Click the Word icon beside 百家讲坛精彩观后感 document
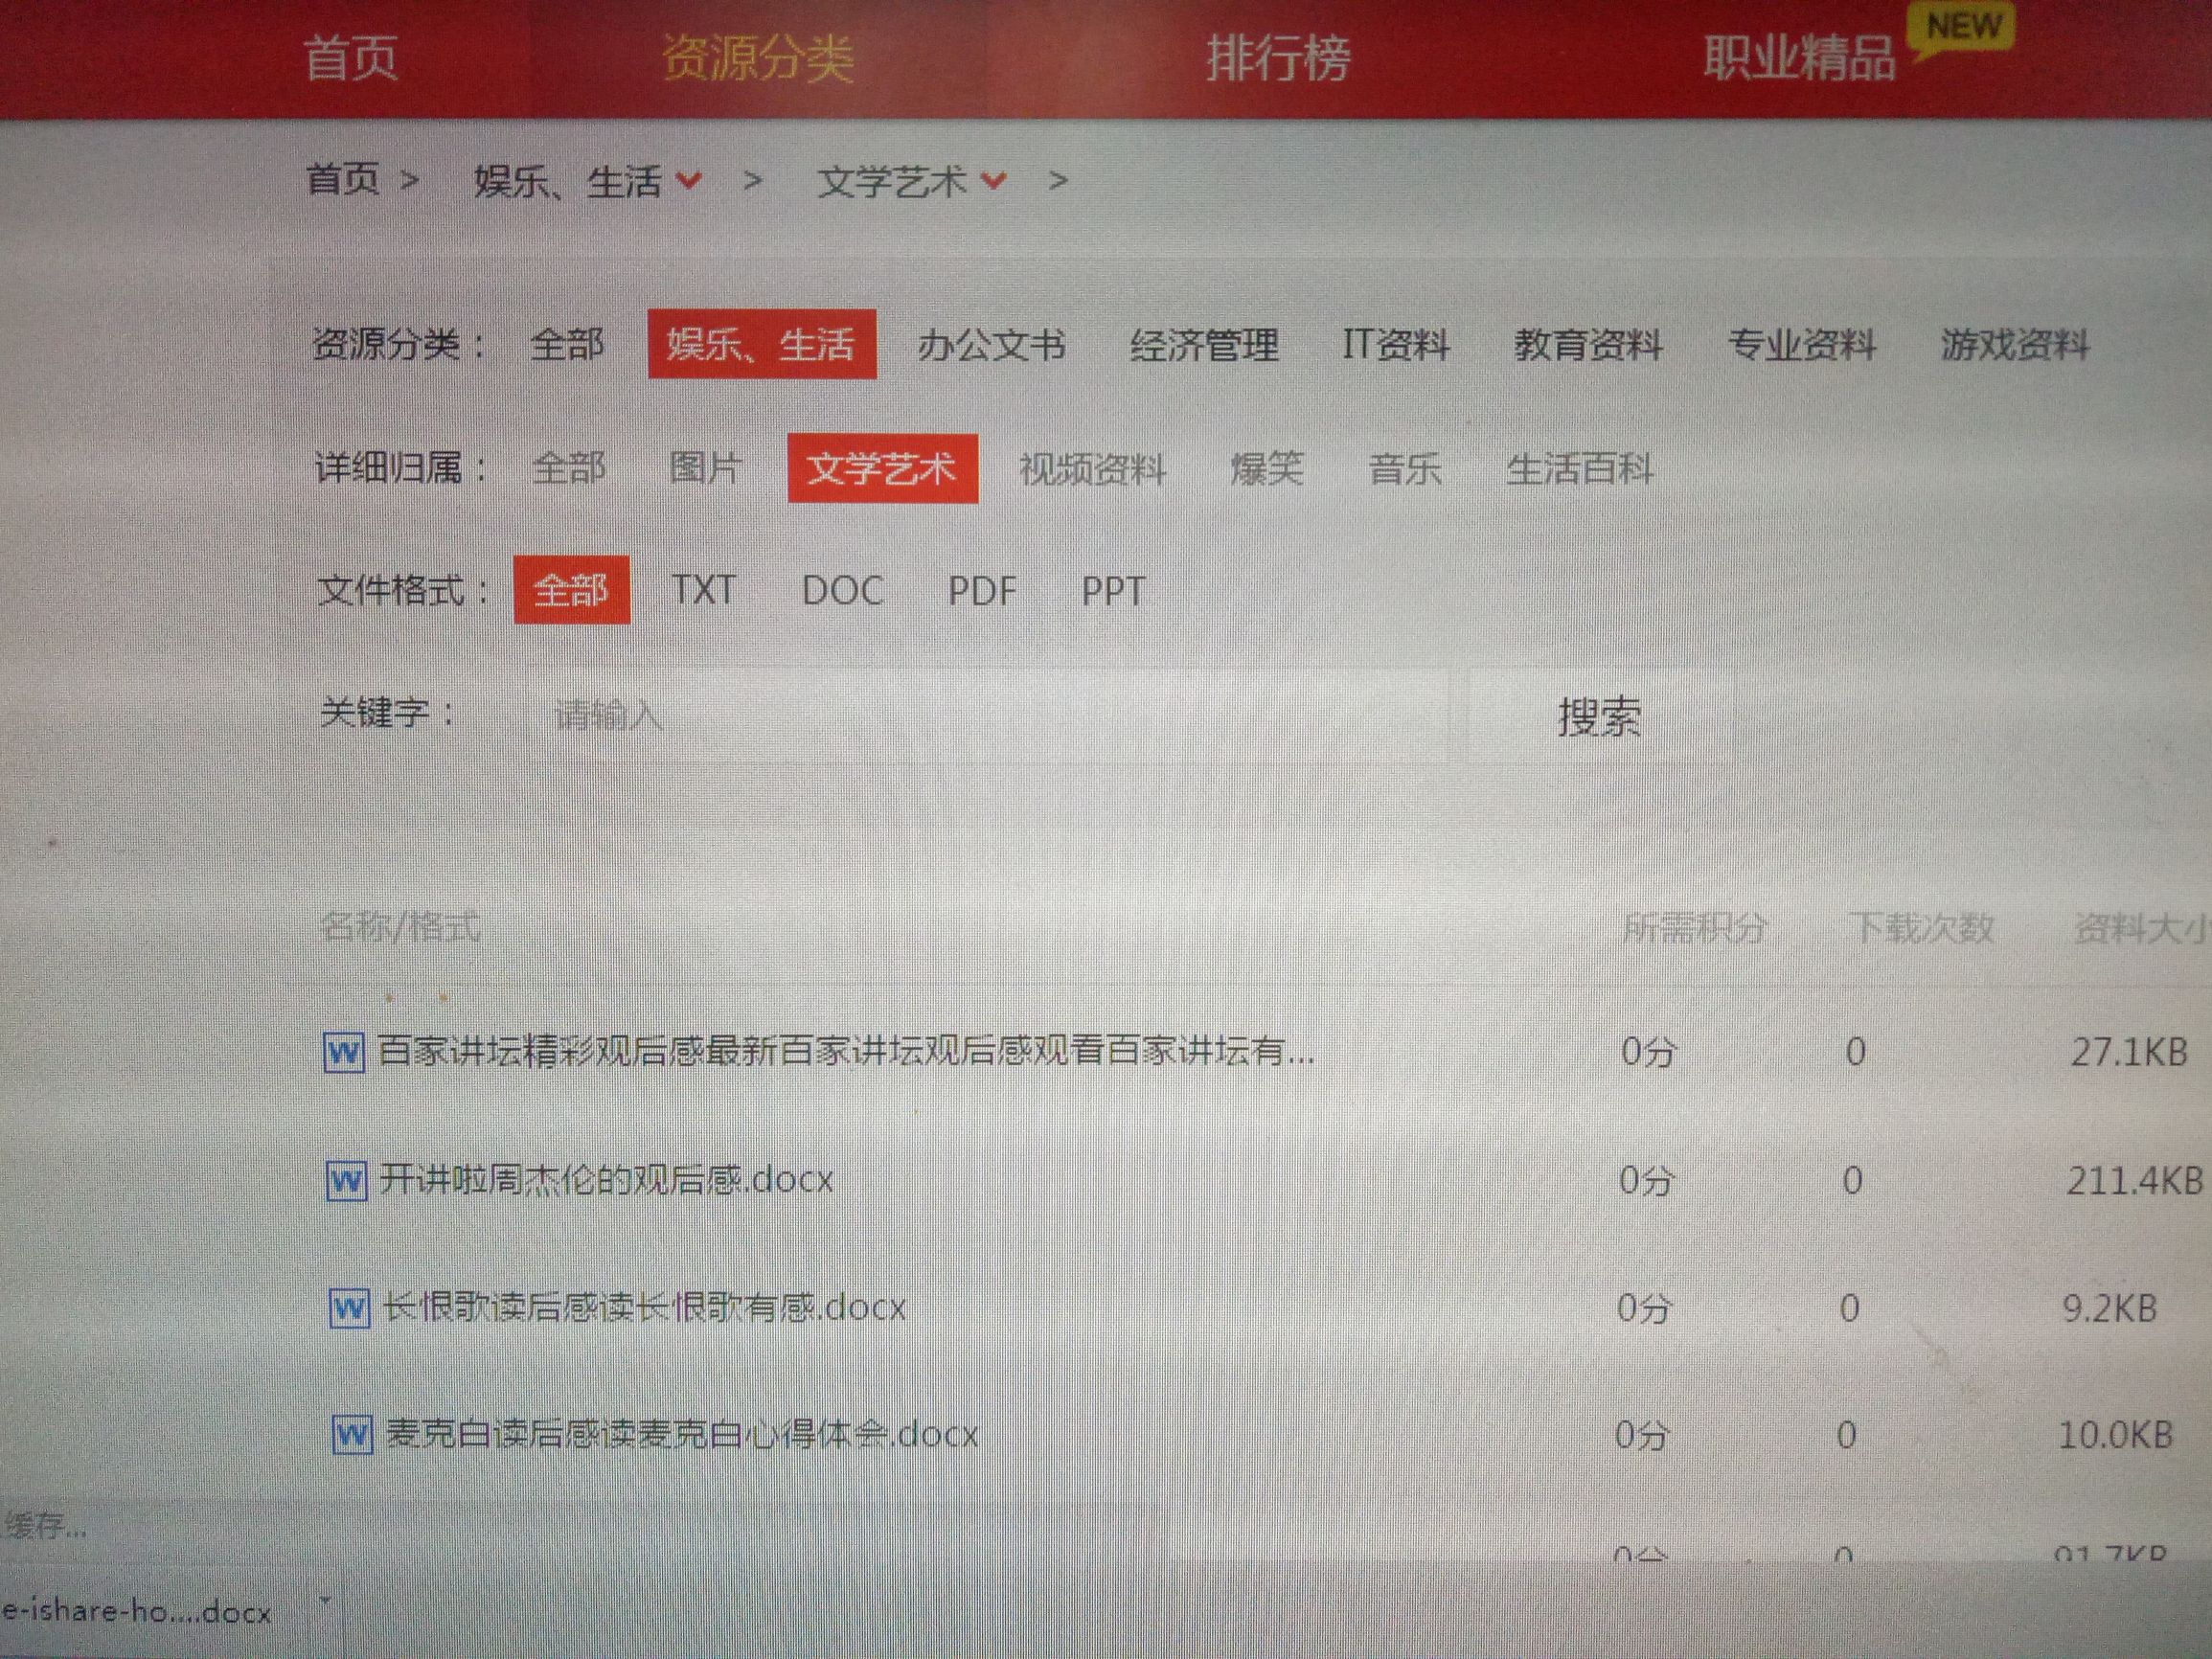Viewport: 2212px width, 1659px height. [345, 1053]
